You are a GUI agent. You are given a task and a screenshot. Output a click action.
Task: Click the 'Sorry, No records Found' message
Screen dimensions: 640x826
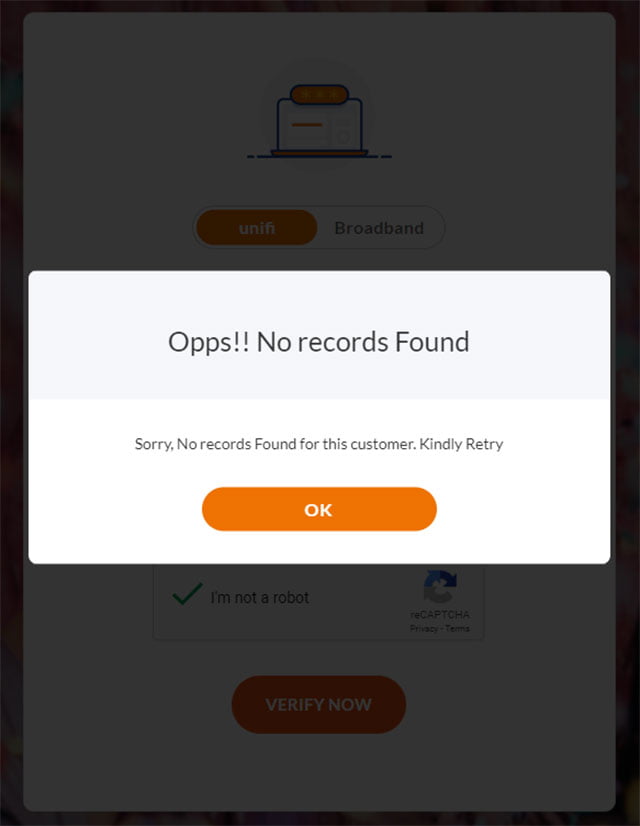[319, 444]
